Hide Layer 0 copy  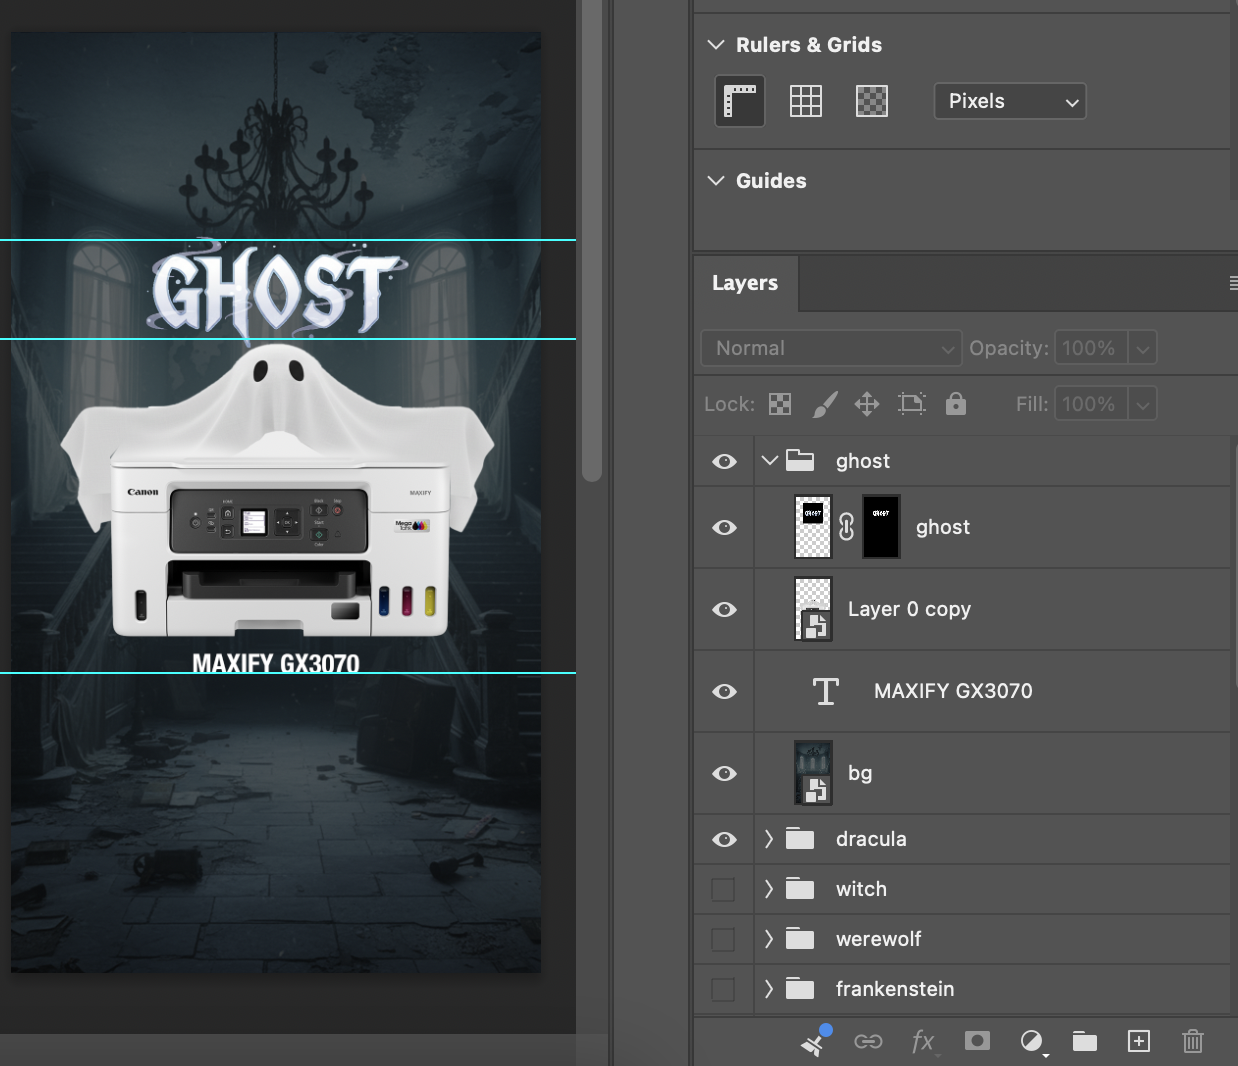point(724,609)
